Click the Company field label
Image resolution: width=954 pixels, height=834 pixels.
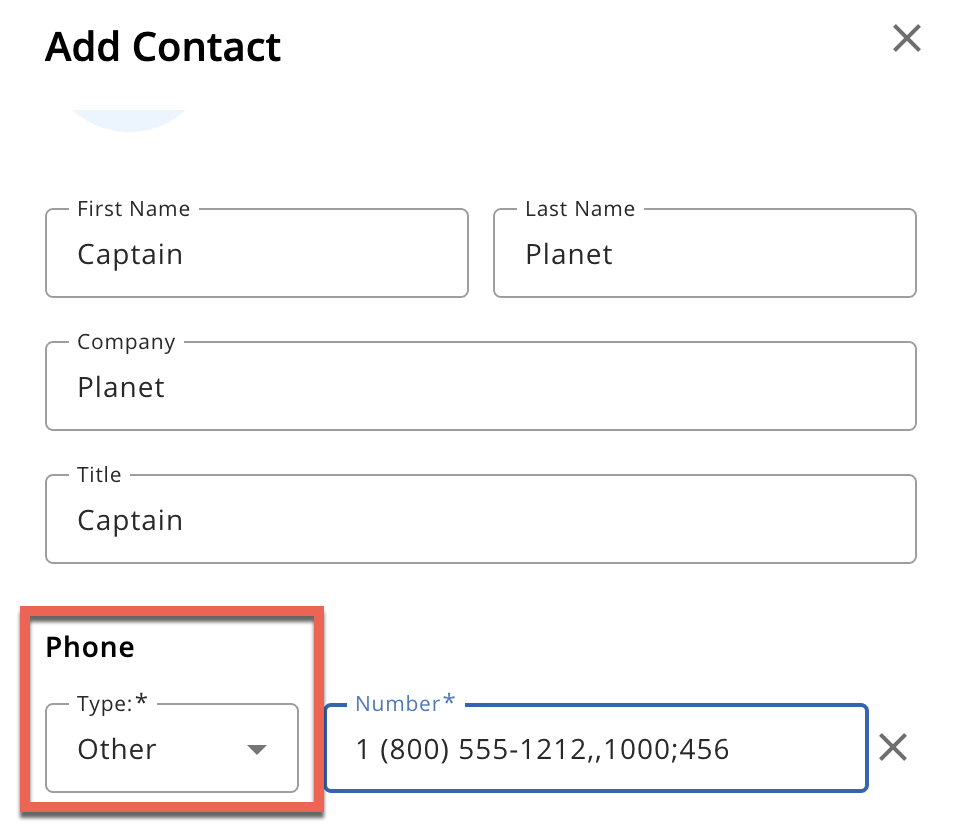[x=126, y=342]
